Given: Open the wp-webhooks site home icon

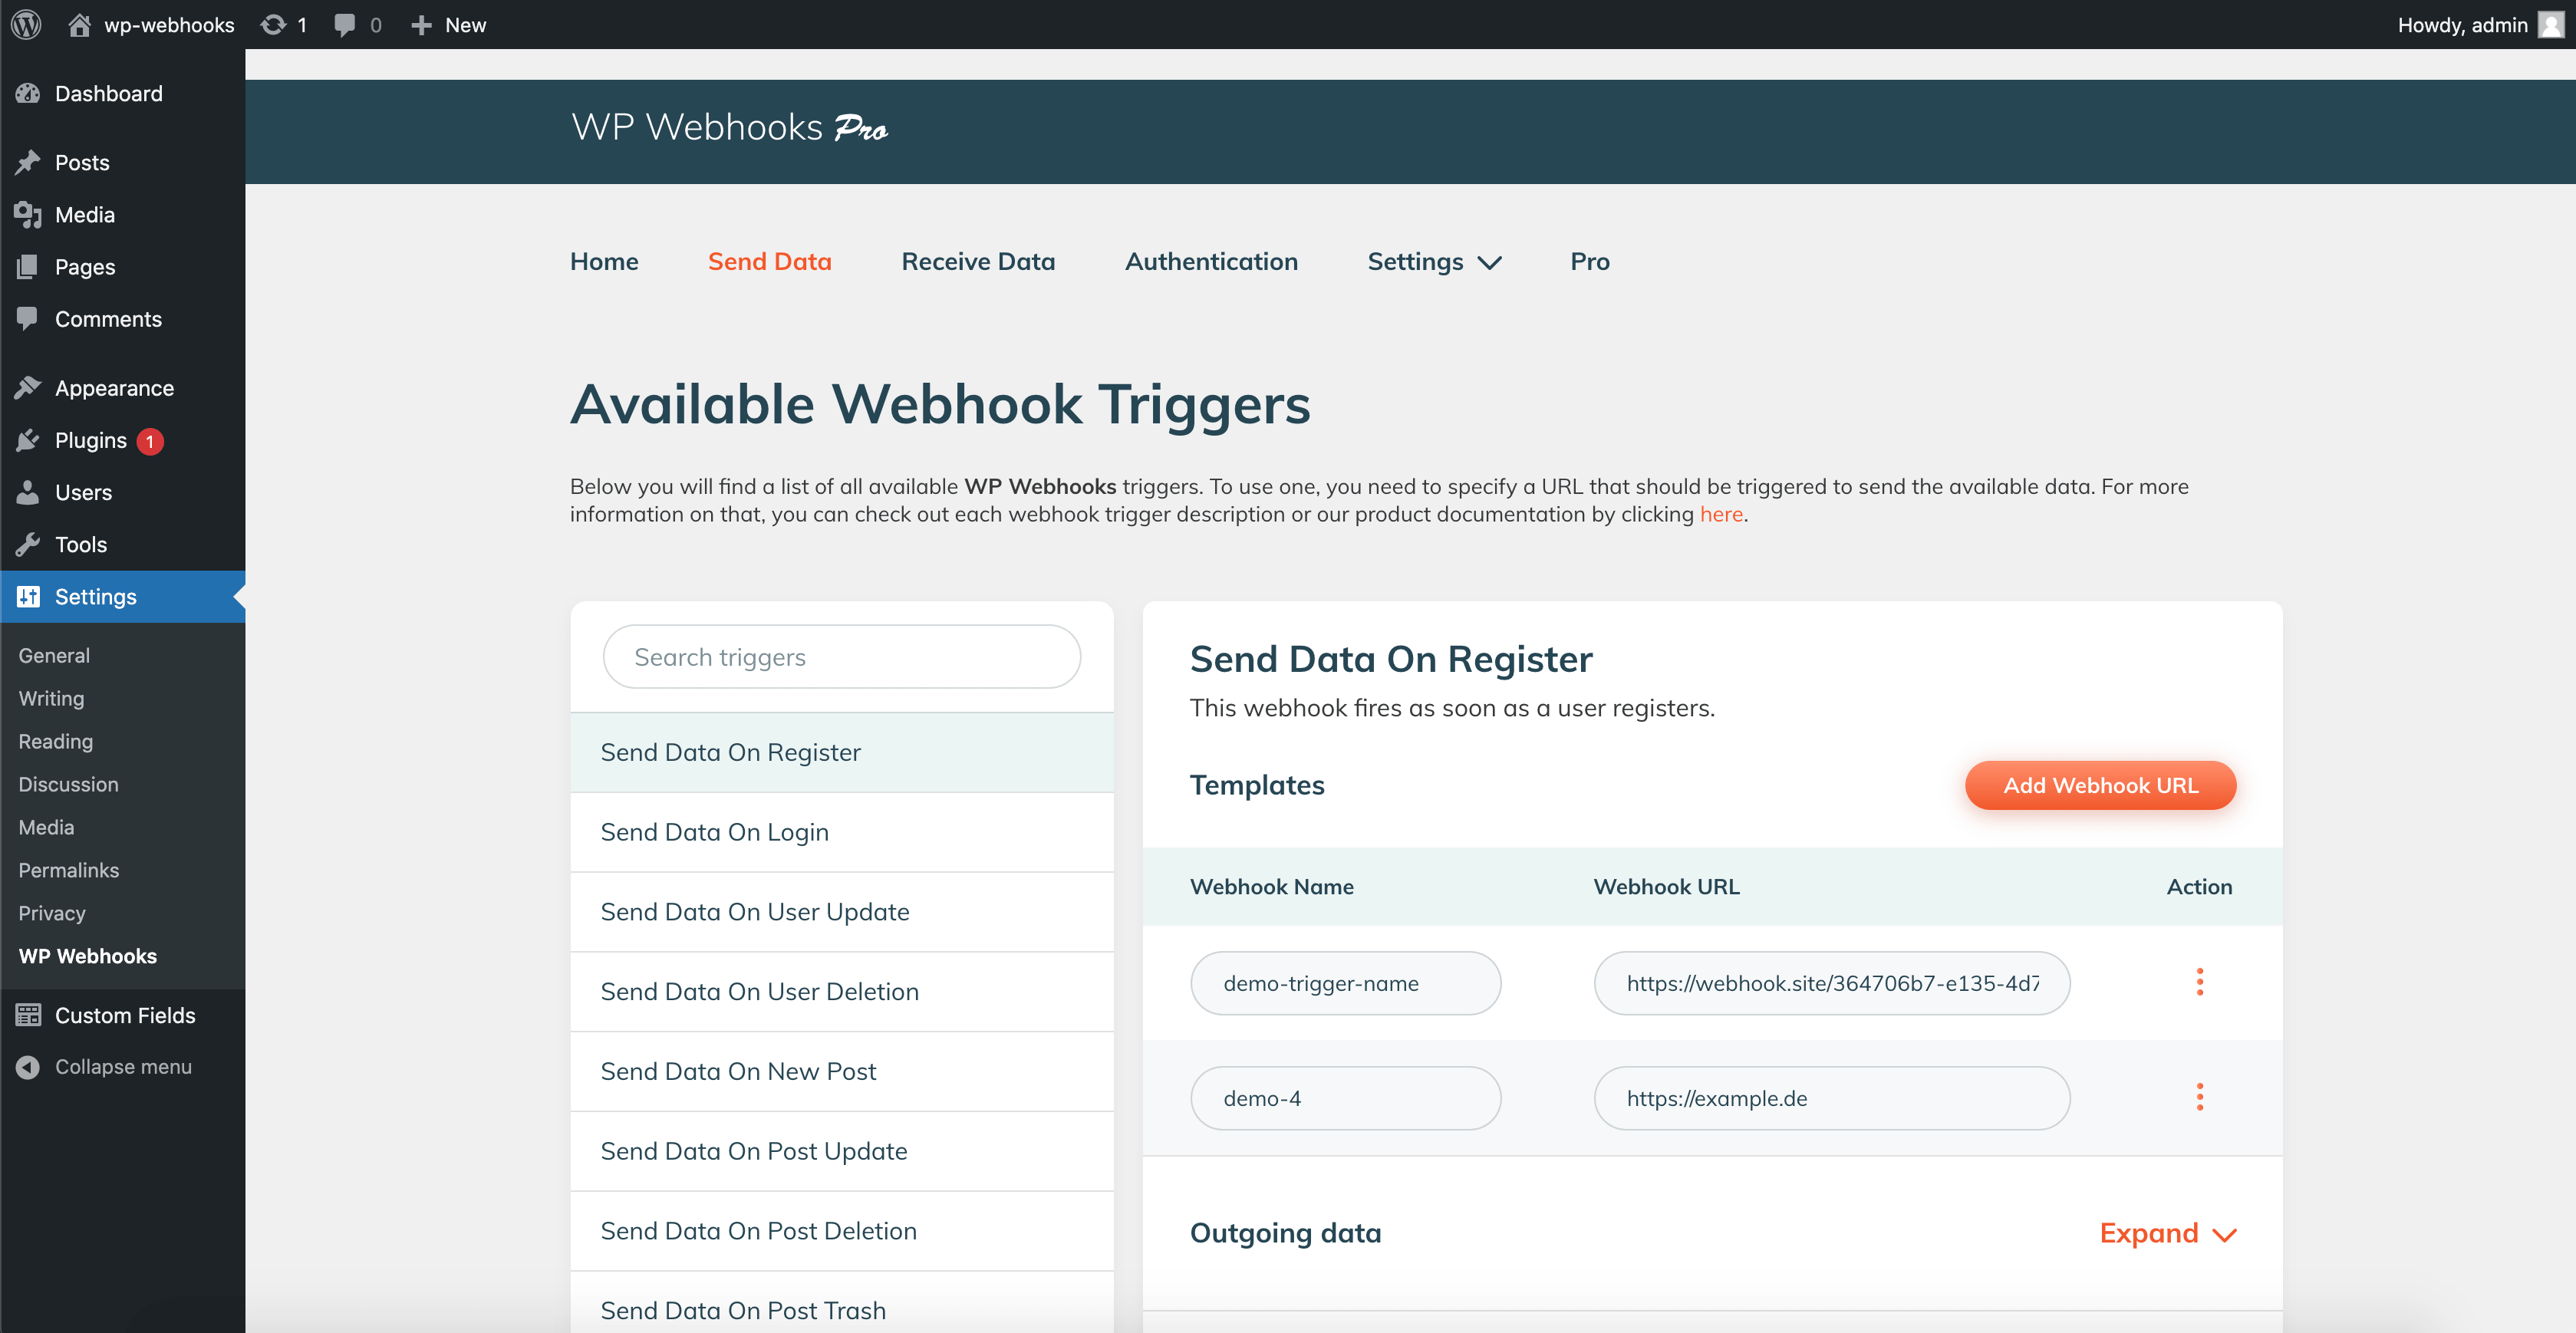Looking at the screenshot, I should click(x=79, y=24).
